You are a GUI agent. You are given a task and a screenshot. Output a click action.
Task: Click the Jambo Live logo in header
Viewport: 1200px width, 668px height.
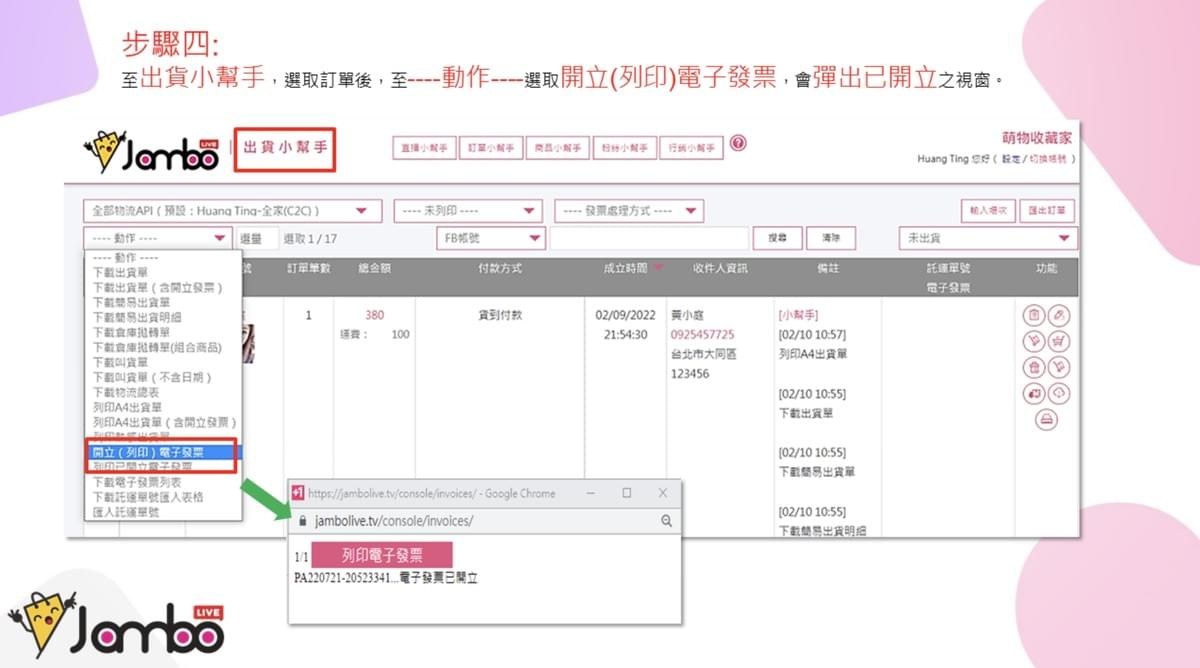(x=151, y=150)
